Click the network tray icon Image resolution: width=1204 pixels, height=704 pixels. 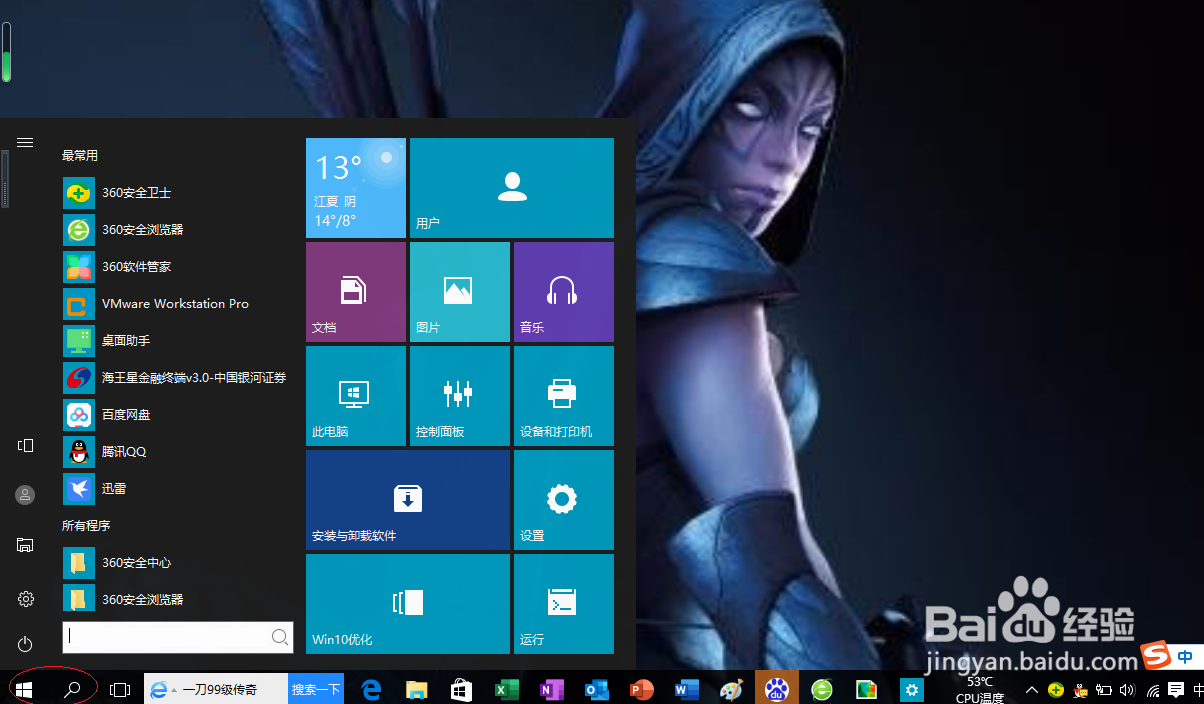(x=1152, y=690)
